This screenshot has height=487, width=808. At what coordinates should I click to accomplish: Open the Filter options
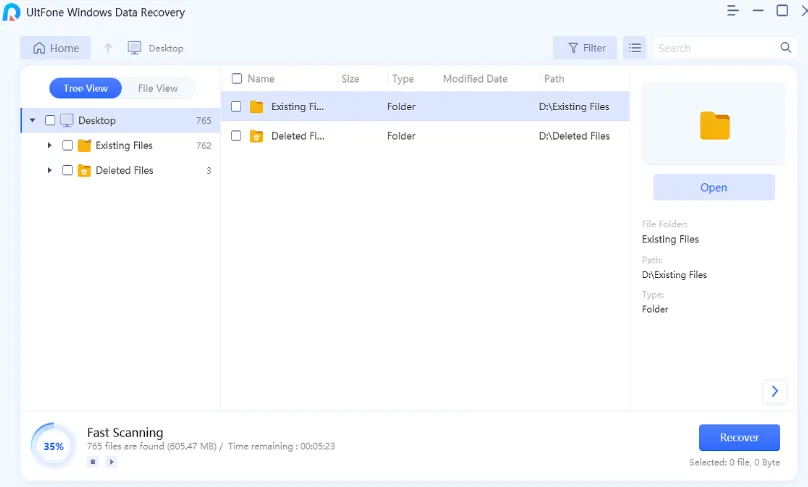[x=585, y=48]
